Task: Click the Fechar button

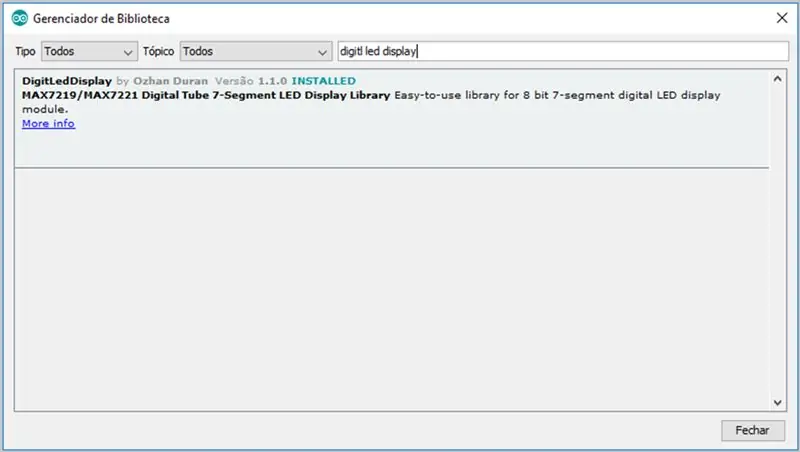Action: [x=752, y=431]
